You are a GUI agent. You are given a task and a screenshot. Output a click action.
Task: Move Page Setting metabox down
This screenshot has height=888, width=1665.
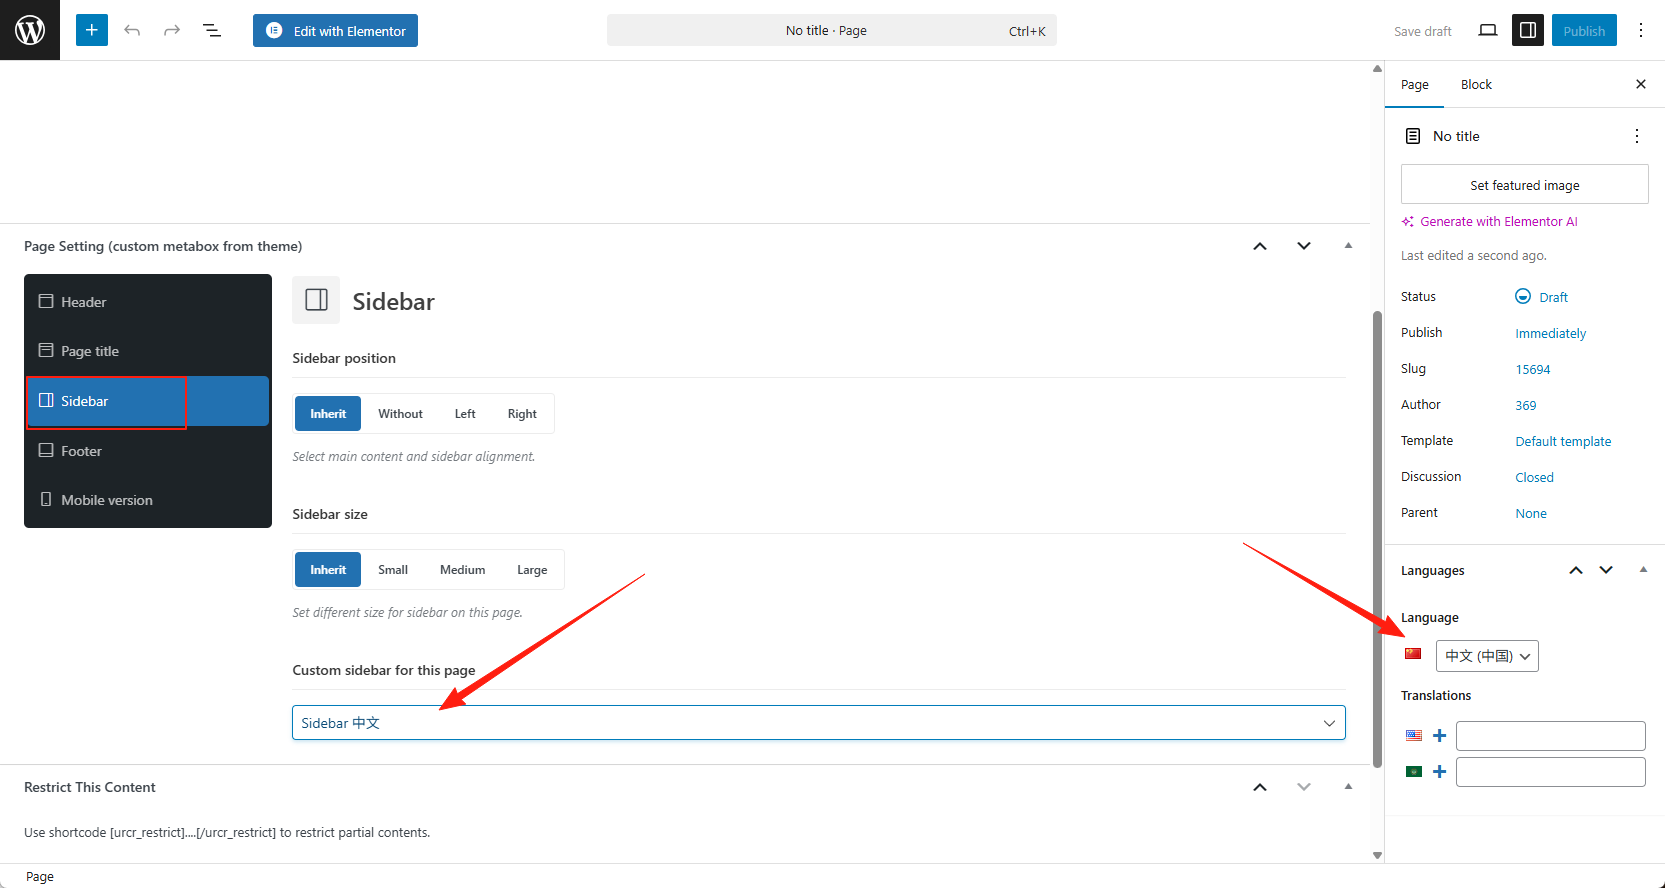[x=1304, y=246]
